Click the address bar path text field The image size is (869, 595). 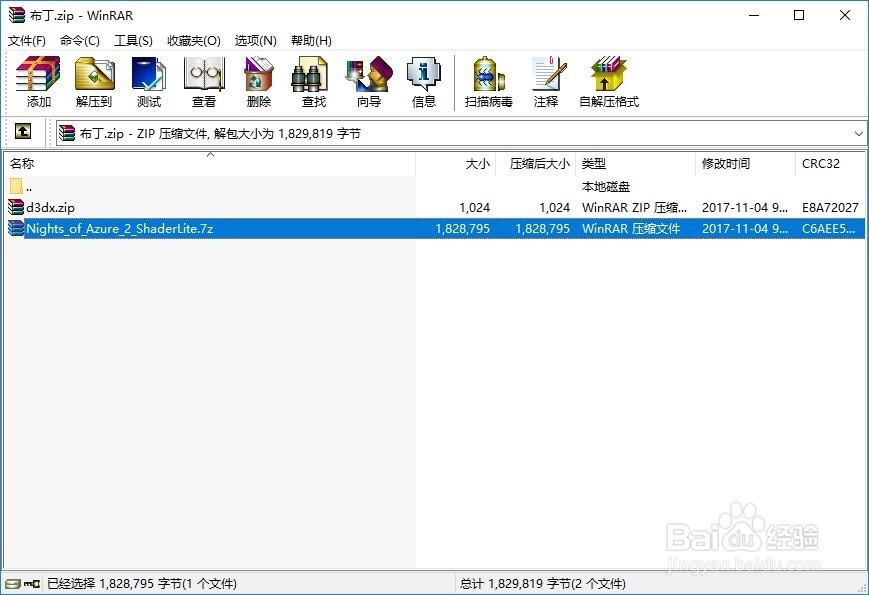point(460,134)
